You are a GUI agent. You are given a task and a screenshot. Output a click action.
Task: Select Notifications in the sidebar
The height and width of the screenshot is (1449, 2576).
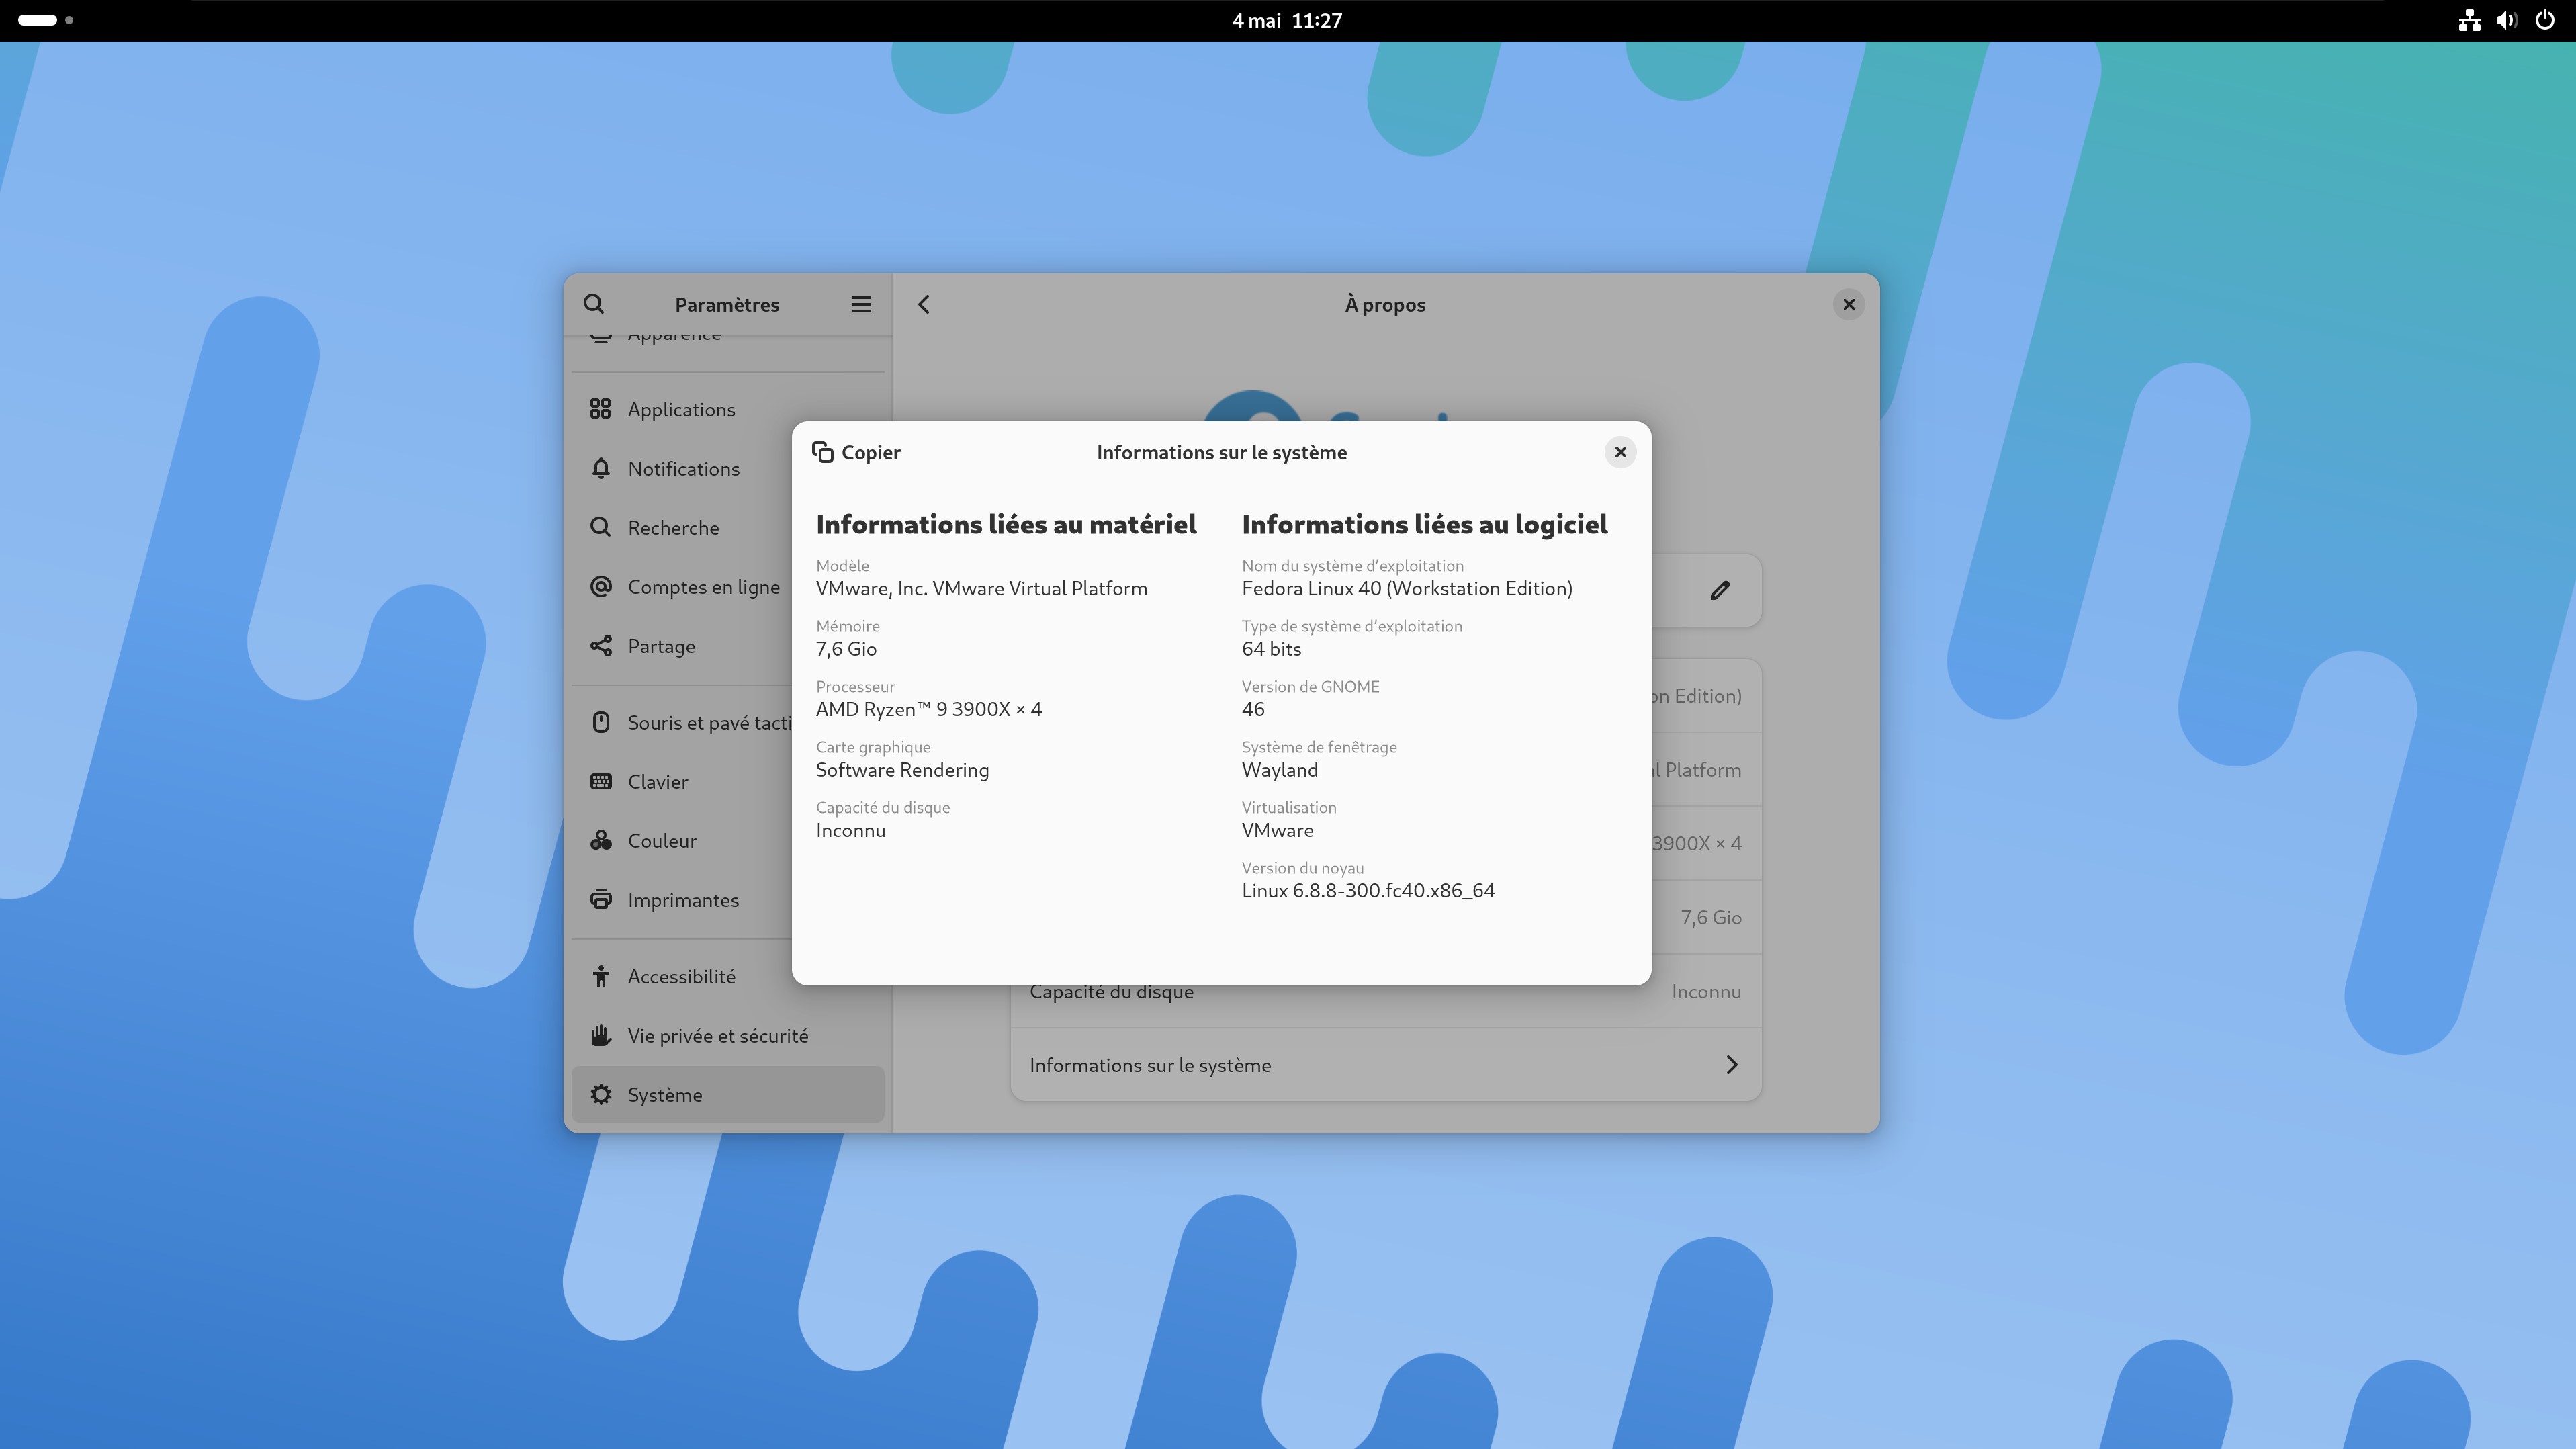click(683, 469)
